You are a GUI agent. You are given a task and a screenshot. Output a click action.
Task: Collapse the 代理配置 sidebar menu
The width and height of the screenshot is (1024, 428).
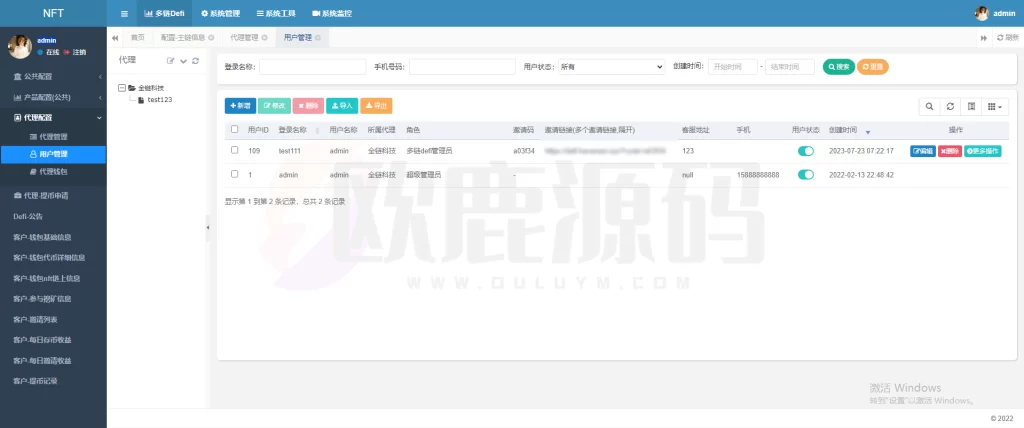(x=53, y=118)
